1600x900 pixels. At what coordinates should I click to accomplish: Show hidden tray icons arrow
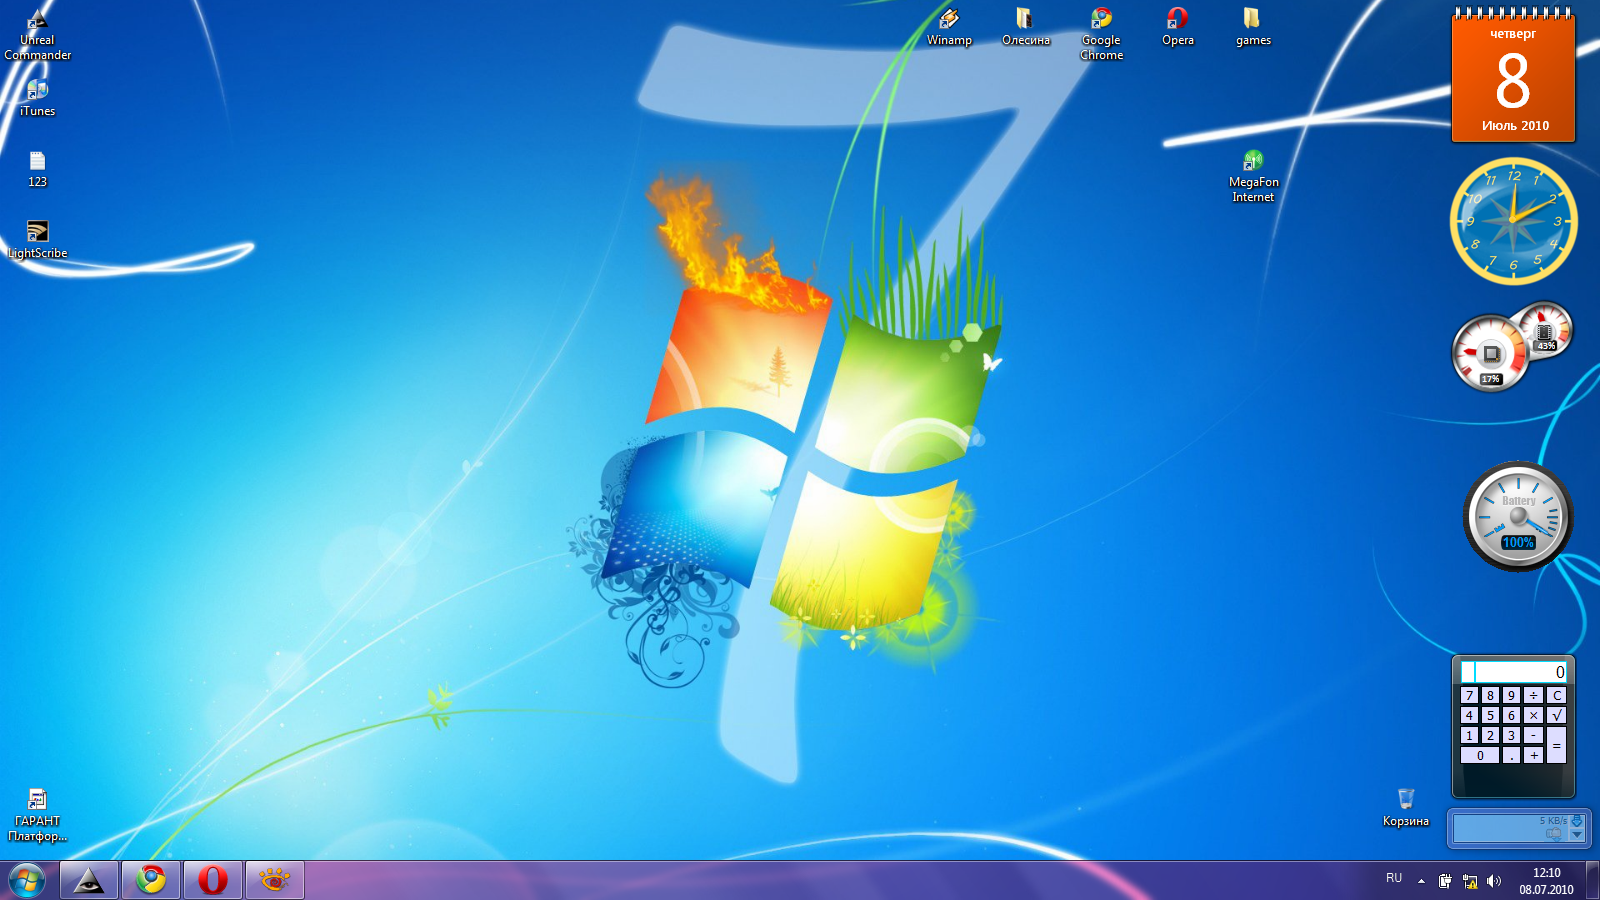(1421, 881)
